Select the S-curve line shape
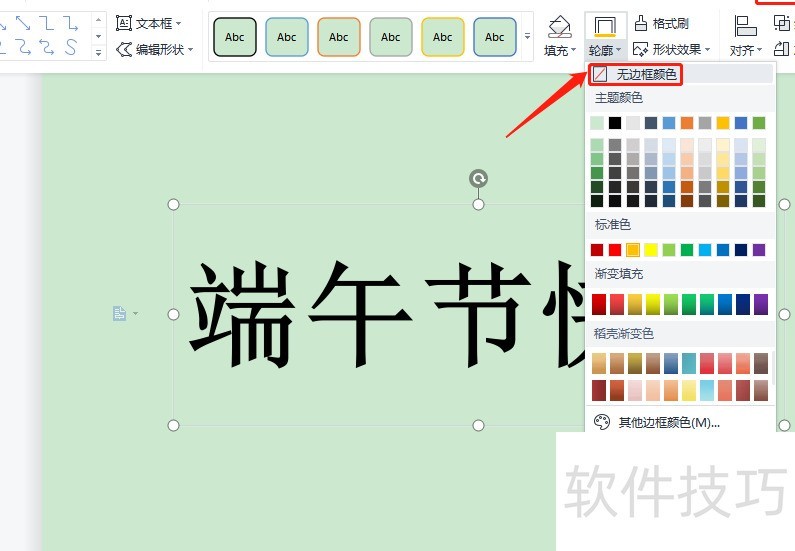Viewport: 795px width, 551px height. [70, 47]
